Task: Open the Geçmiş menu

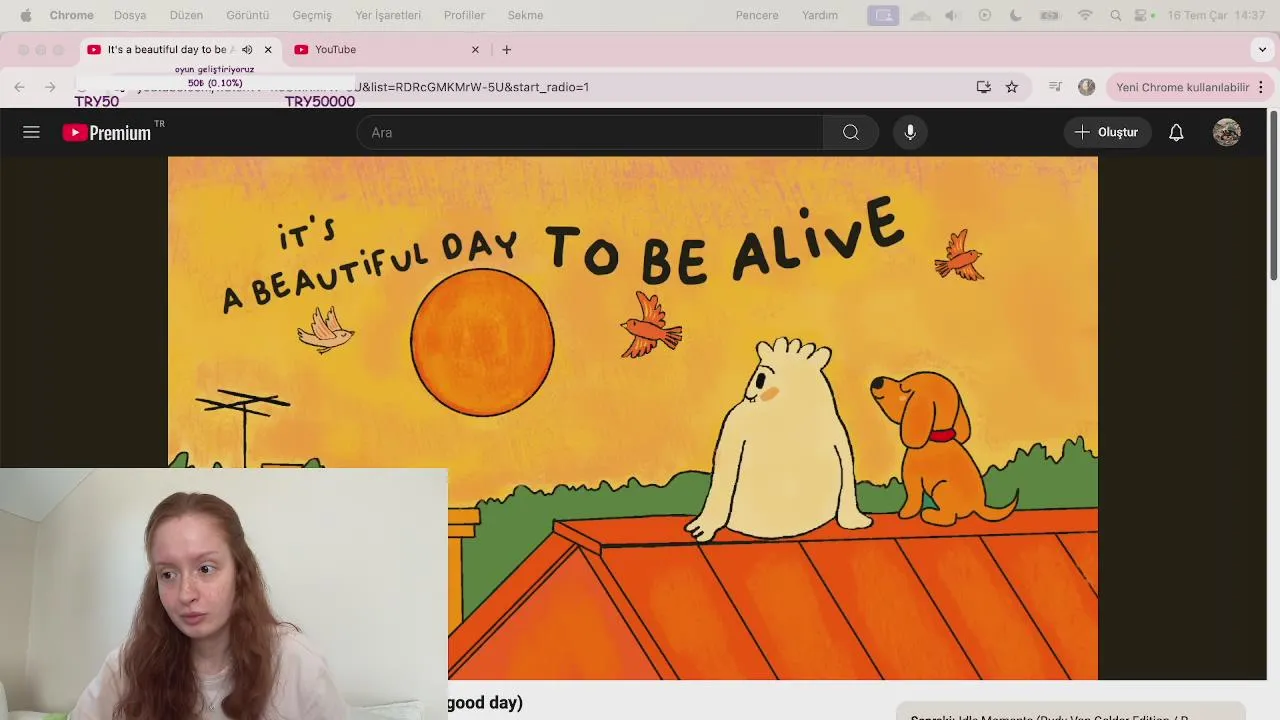Action: tap(312, 15)
